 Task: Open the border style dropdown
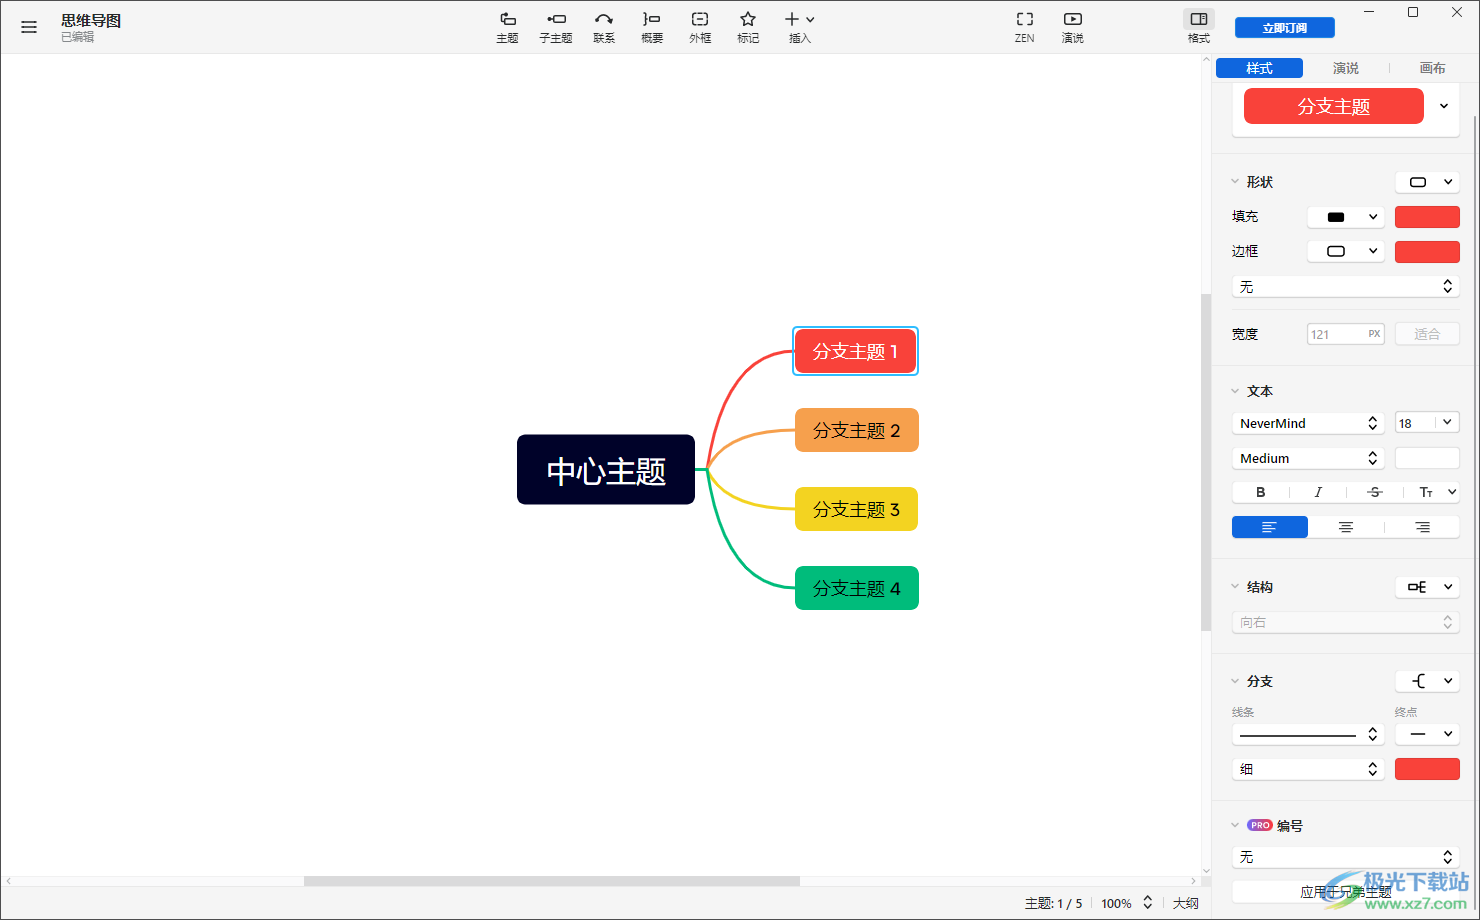coord(1346,251)
